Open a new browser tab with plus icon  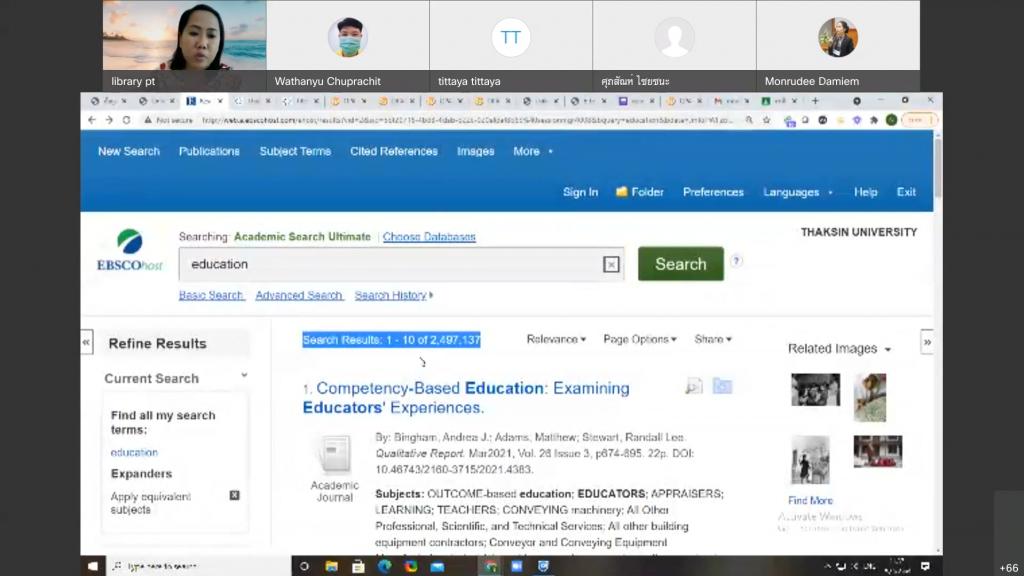coord(815,101)
